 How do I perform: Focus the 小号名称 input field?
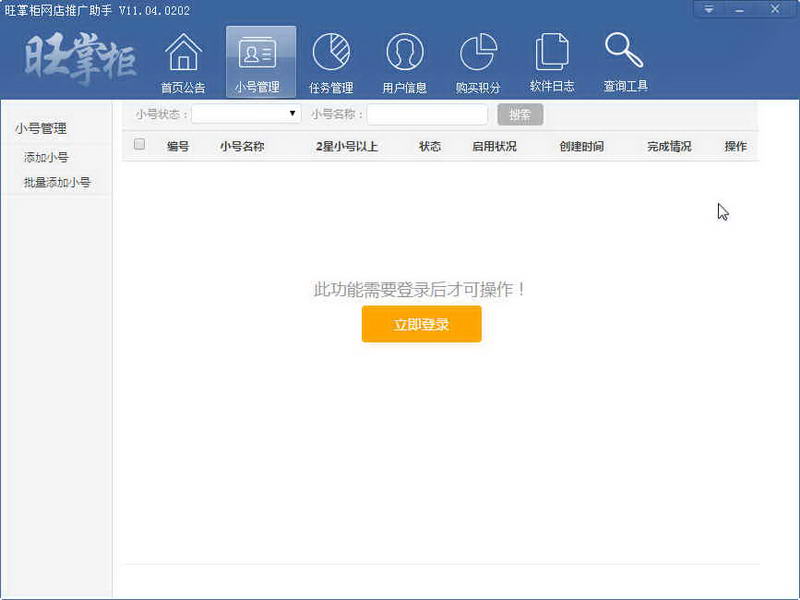coord(427,114)
